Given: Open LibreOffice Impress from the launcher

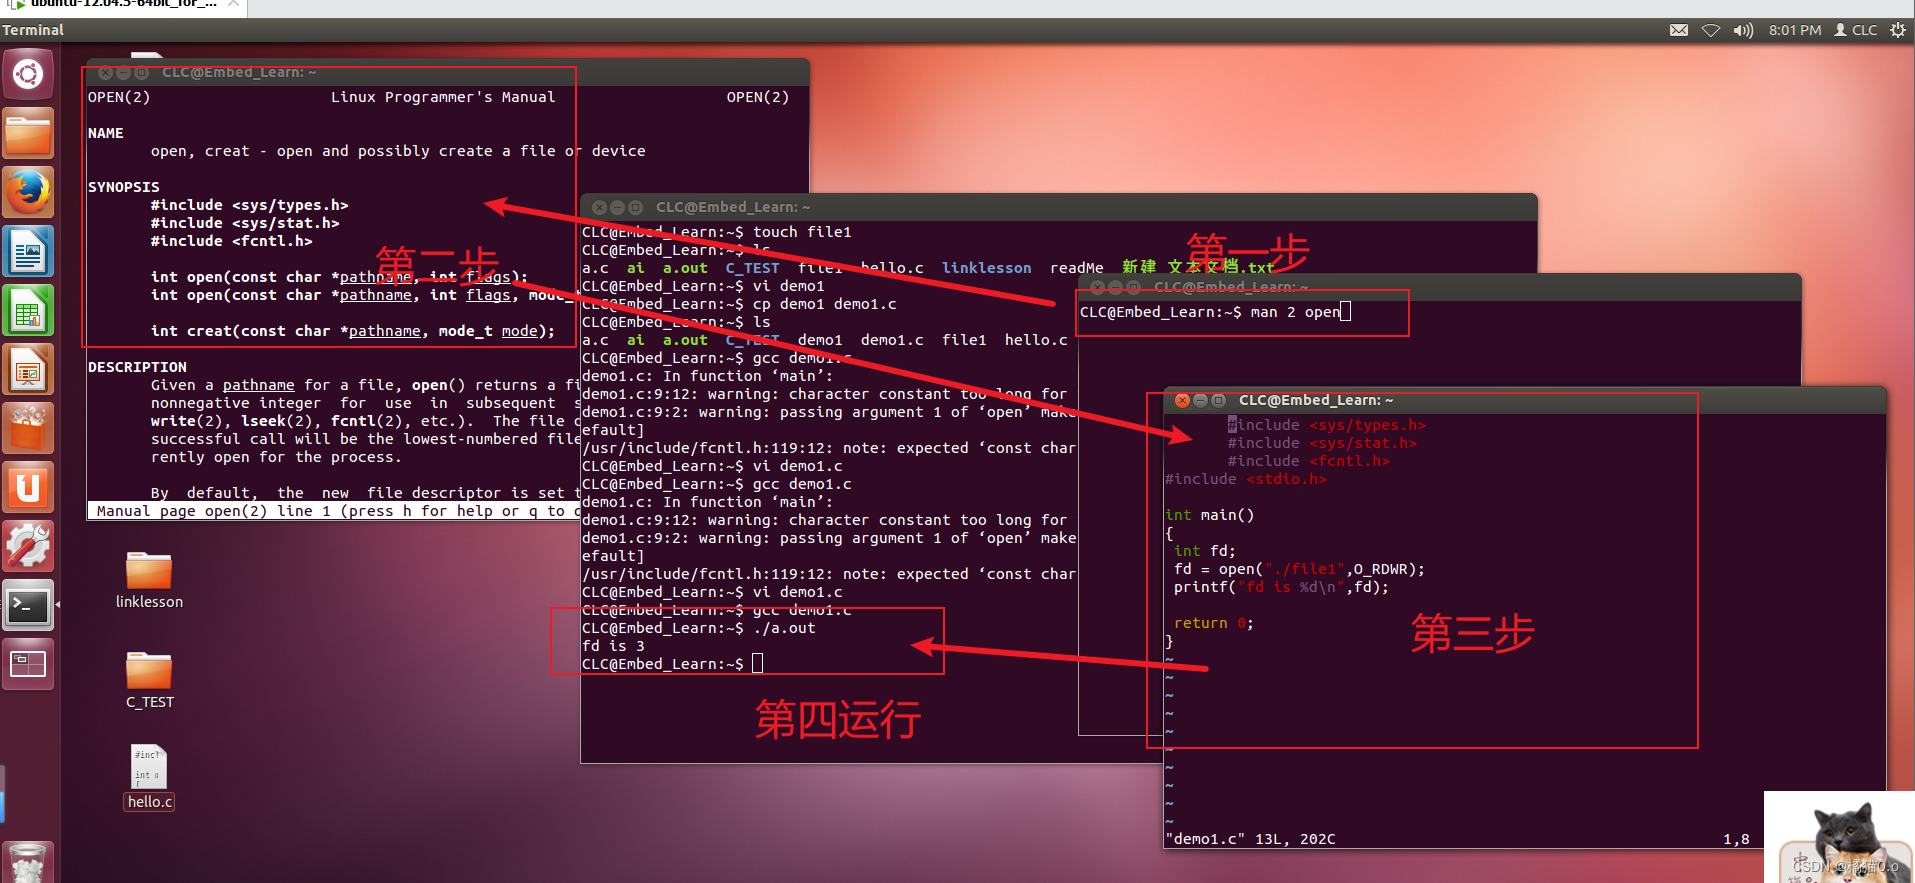Looking at the screenshot, I should pos(28,370).
